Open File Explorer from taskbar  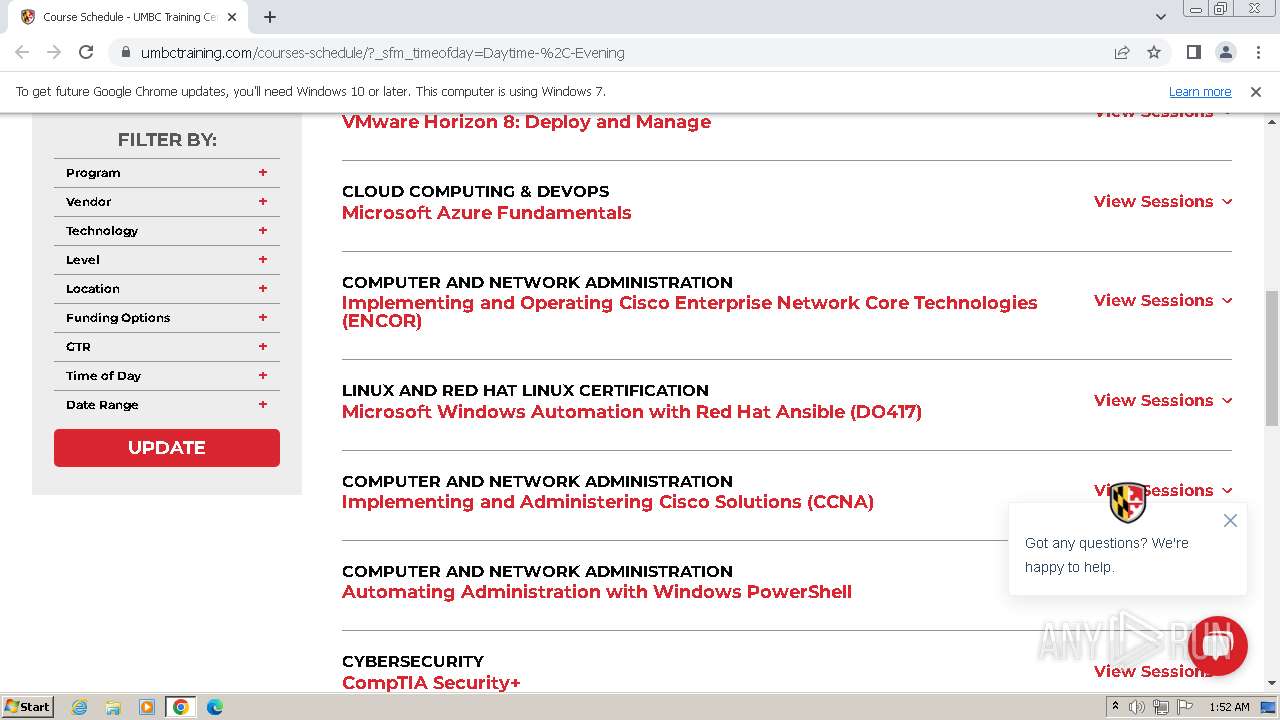click(x=113, y=707)
